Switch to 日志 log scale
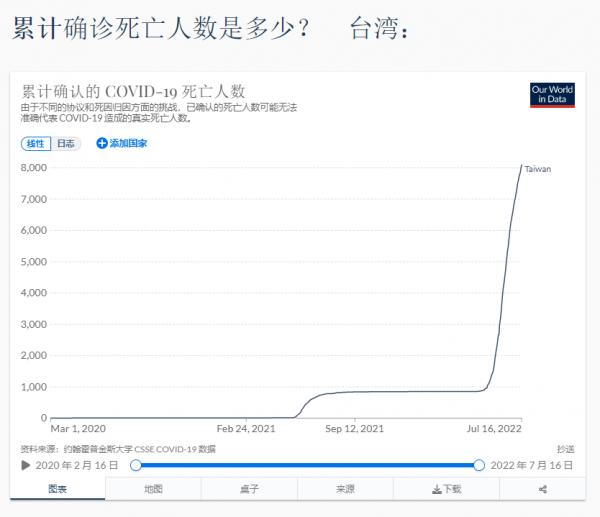600x517 pixels. [x=66, y=143]
